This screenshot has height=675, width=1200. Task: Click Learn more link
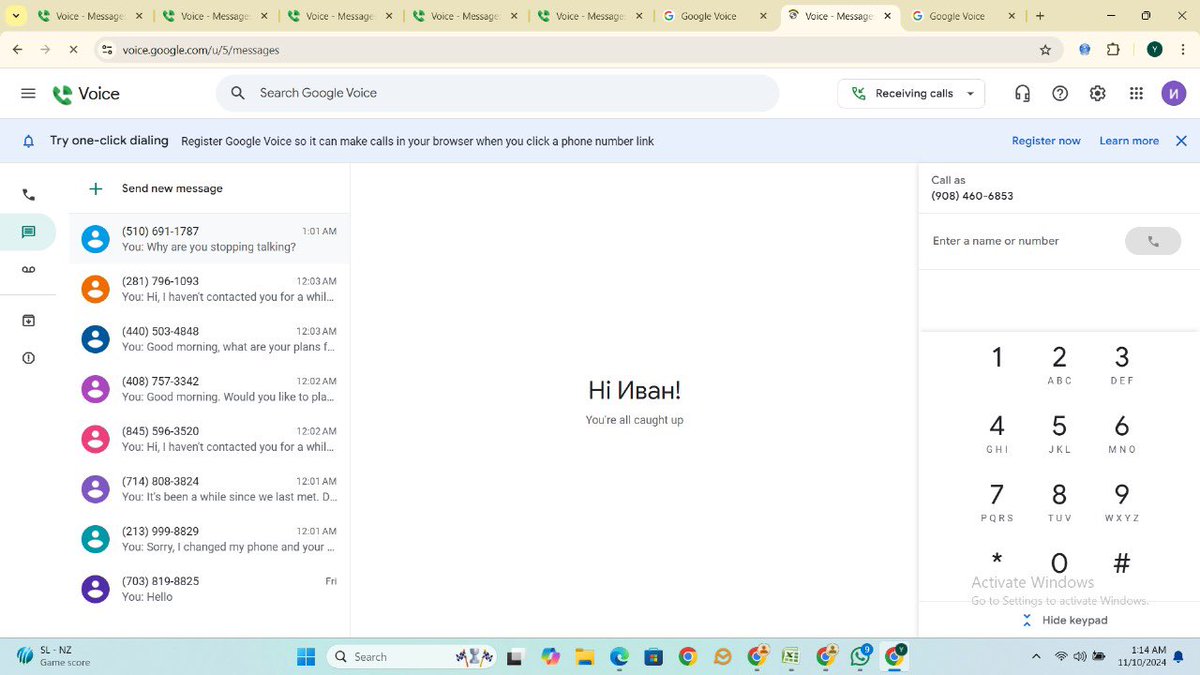click(1129, 141)
